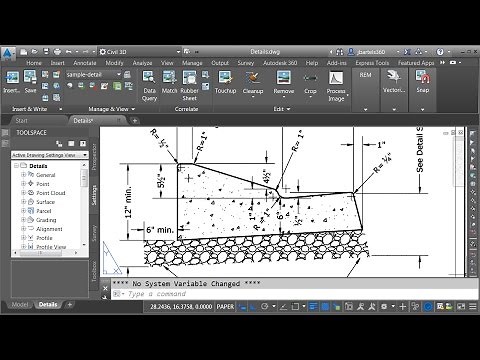480x360 pixels.
Task: Click the Match raster tool
Action: pyautogui.click(x=169, y=82)
